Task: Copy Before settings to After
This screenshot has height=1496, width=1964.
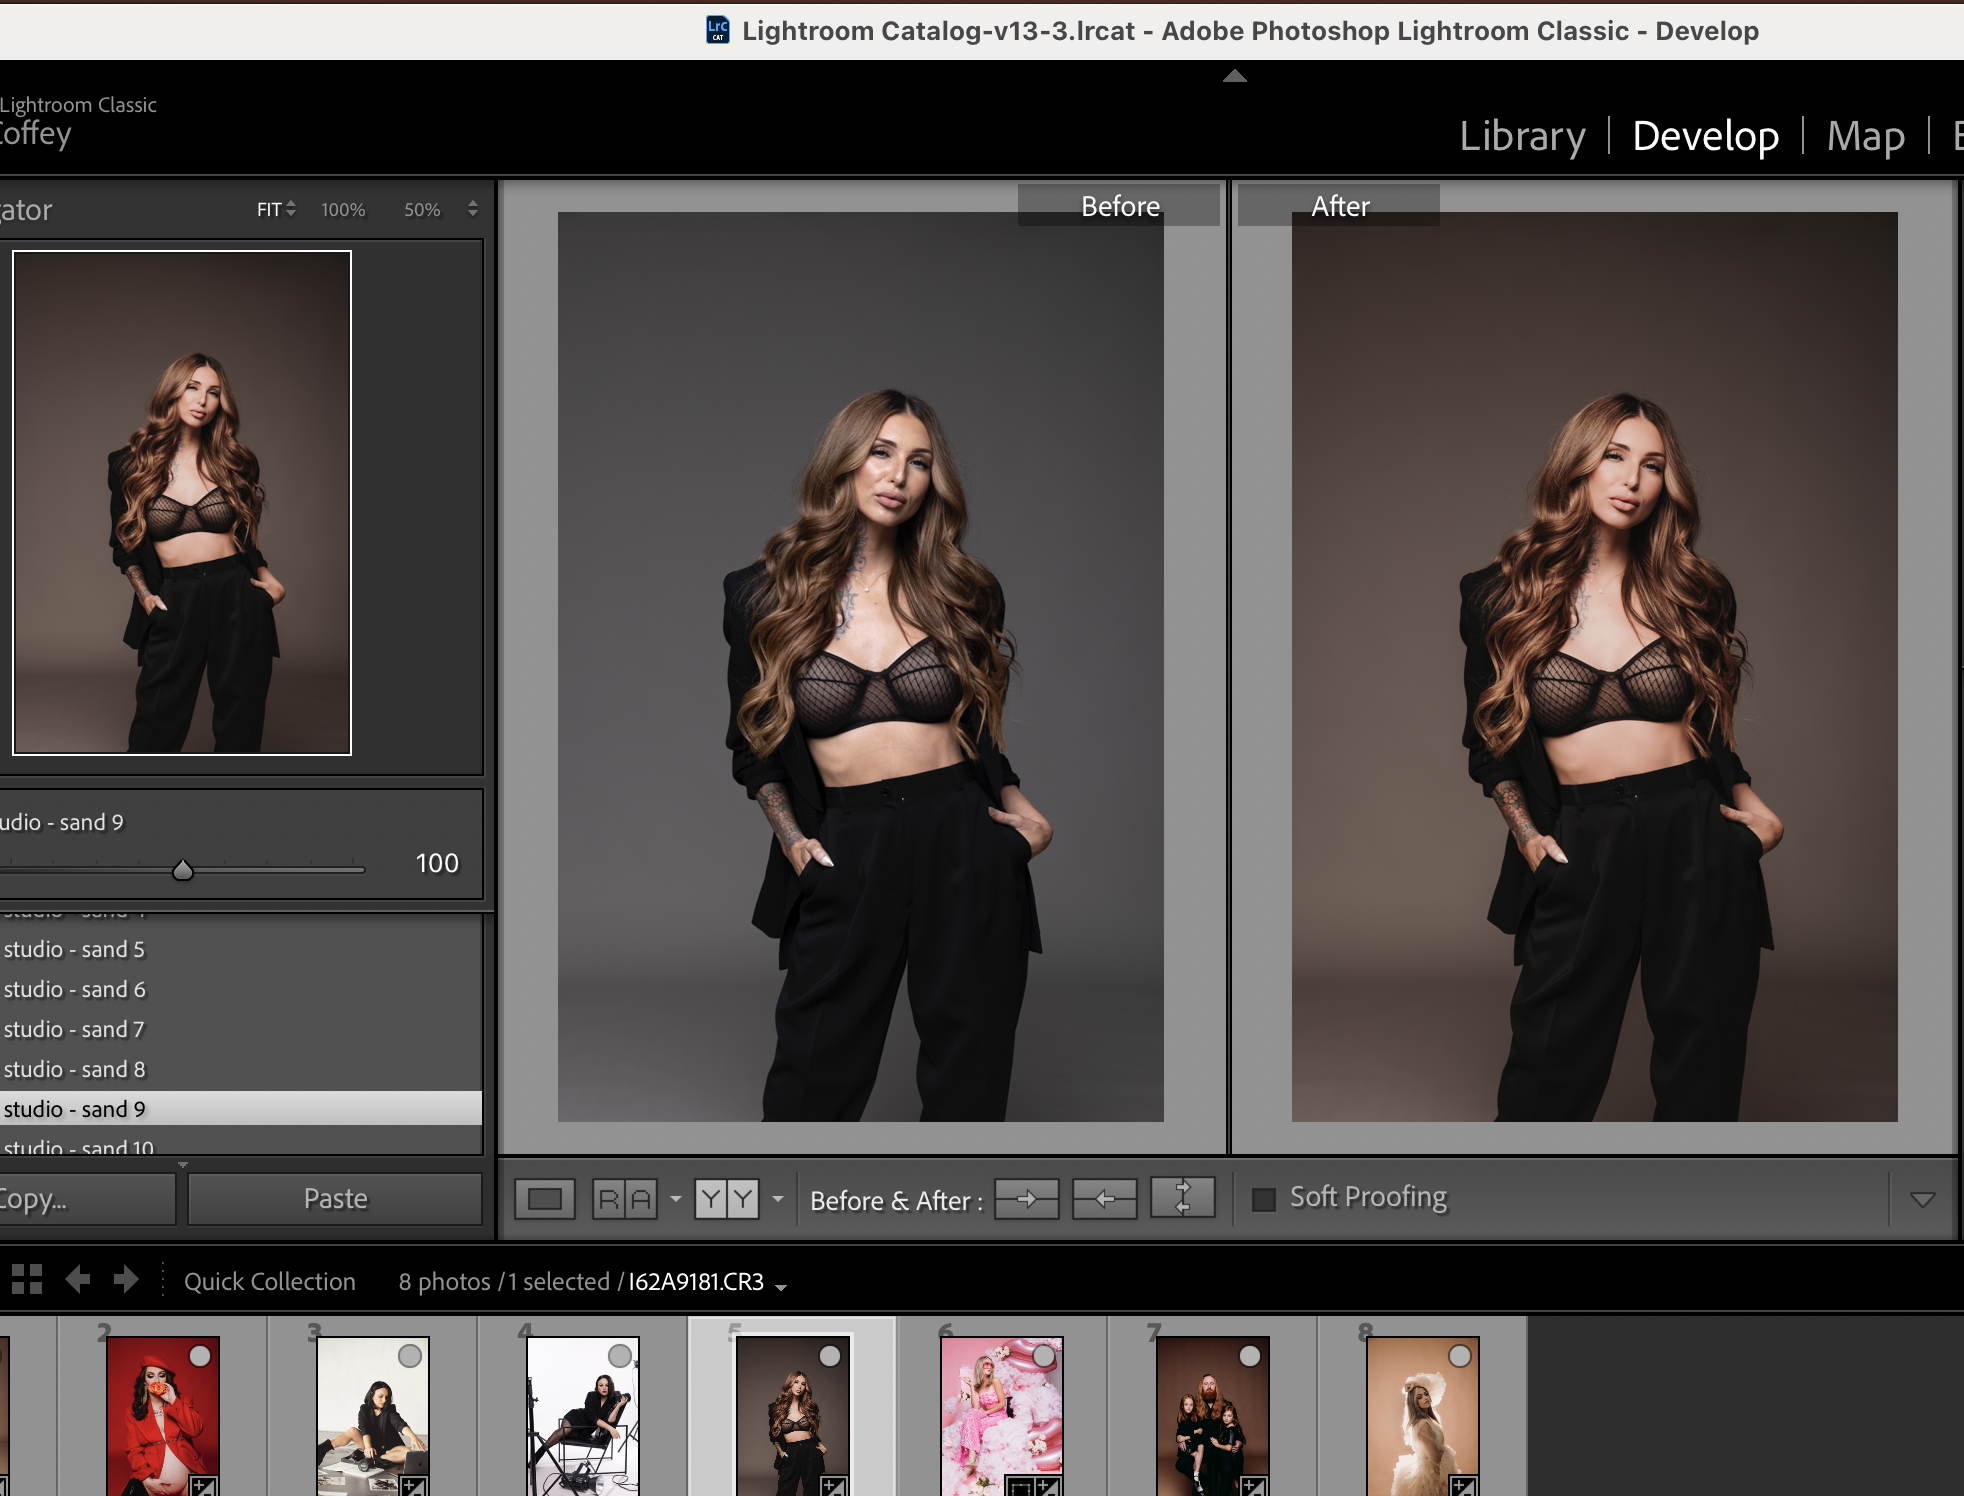Action: click(1027, 1199)
